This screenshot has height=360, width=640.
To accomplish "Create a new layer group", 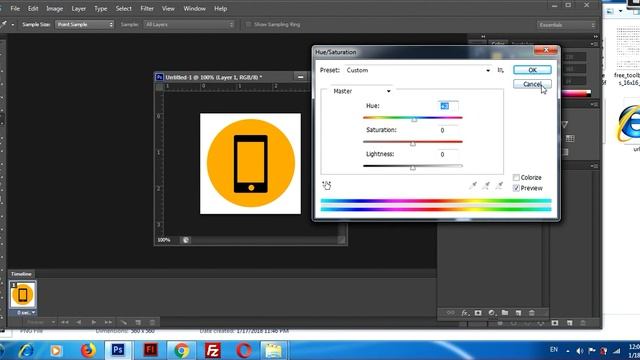I will coord(505,313).
